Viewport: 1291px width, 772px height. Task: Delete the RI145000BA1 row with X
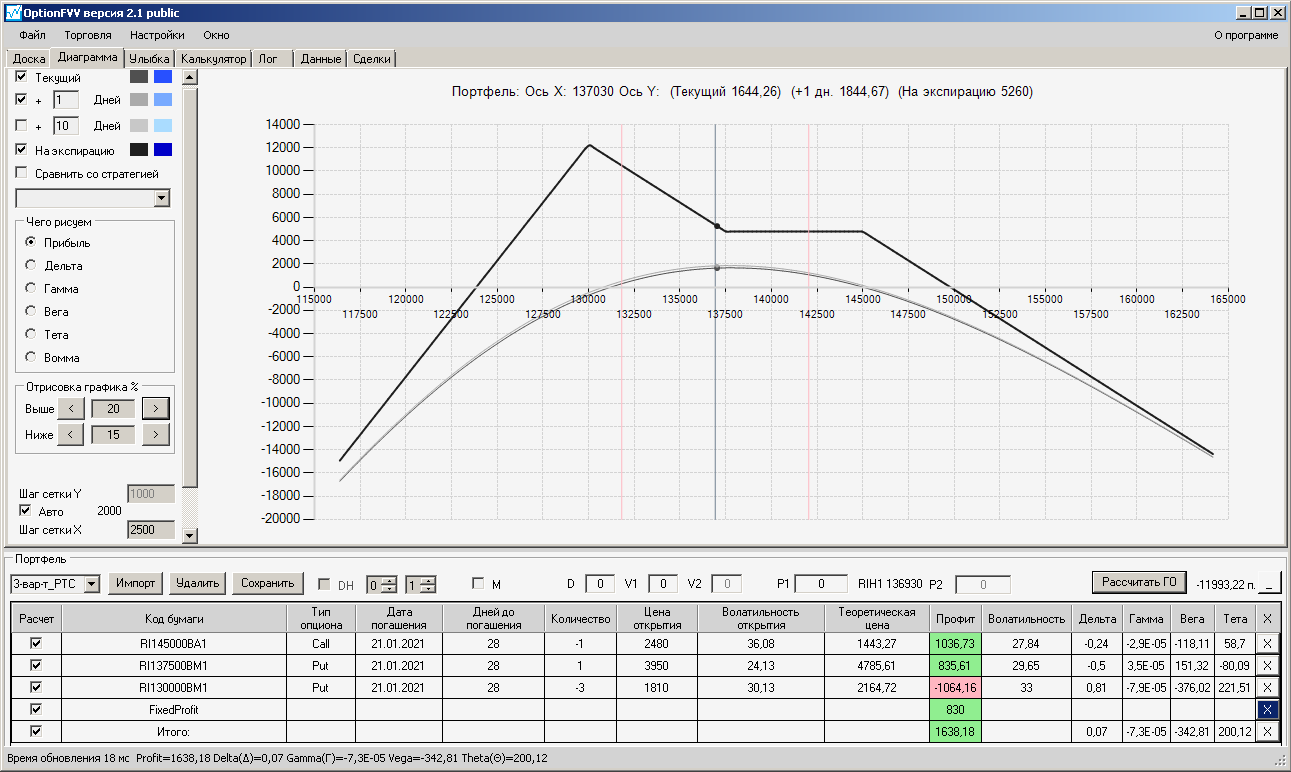1268,645
